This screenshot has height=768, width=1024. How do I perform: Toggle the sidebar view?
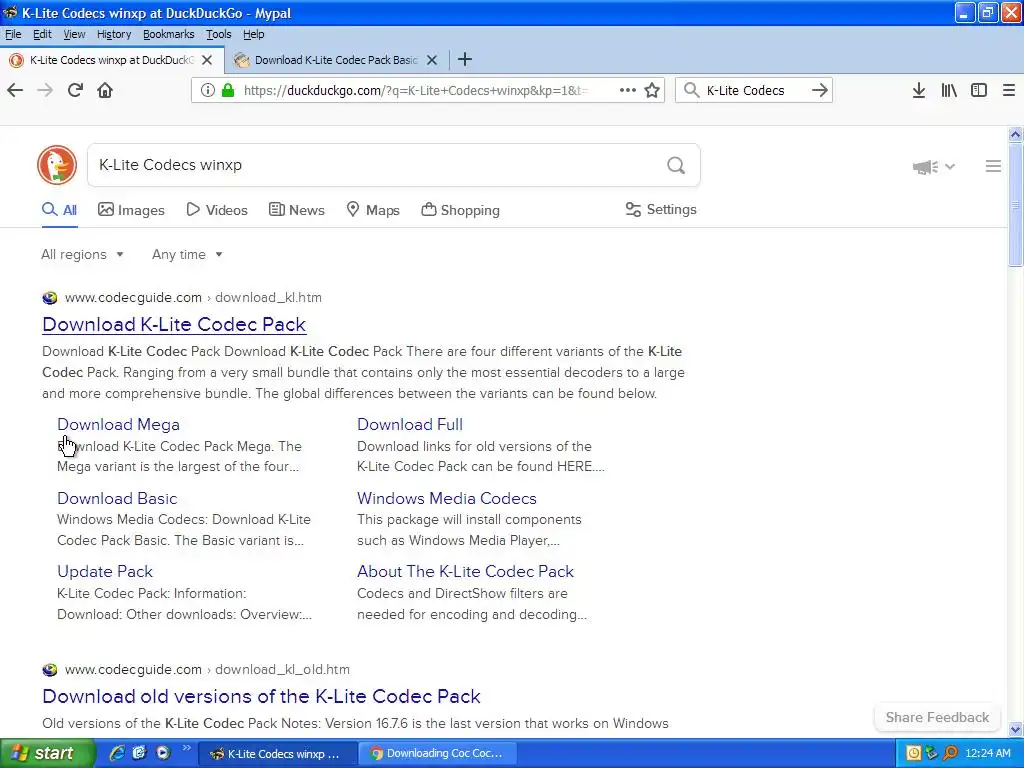click(x=979, y=90)
